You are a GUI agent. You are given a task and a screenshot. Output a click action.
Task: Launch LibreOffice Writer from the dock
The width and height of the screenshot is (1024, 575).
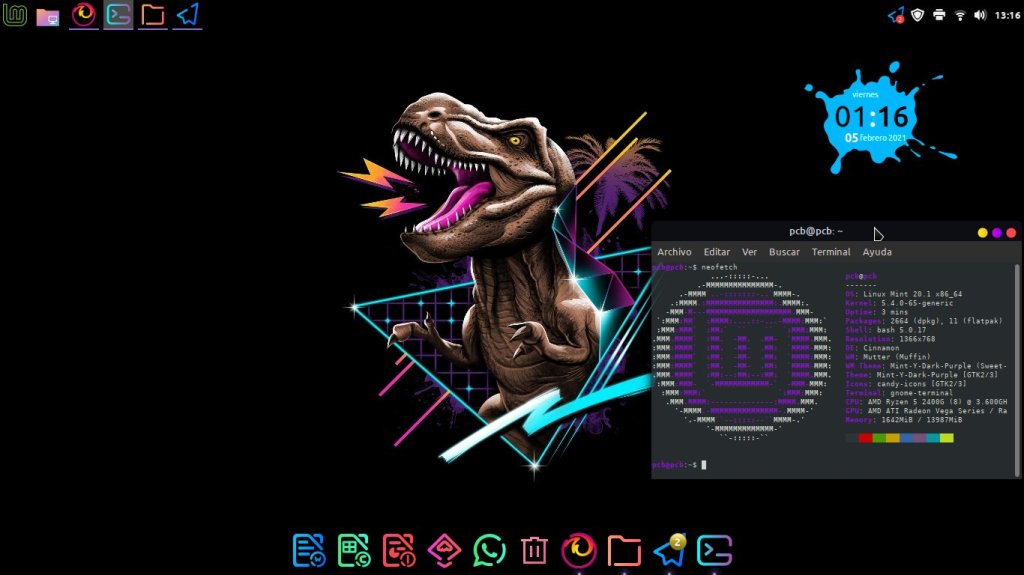coord(309,550)
